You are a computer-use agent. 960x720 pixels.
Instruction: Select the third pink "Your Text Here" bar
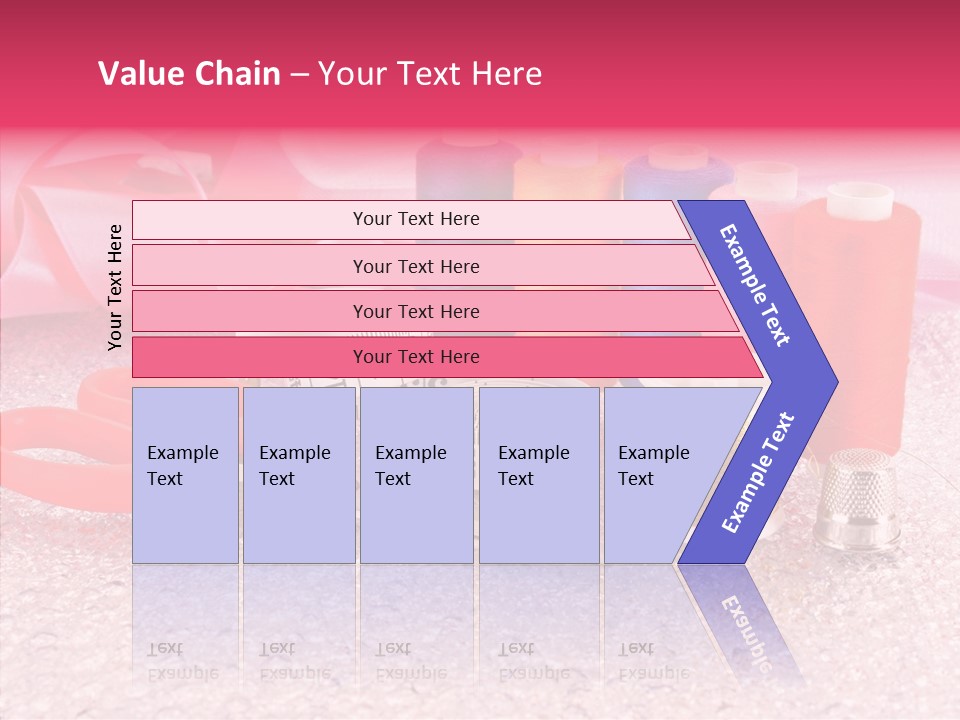pos(415,311)
